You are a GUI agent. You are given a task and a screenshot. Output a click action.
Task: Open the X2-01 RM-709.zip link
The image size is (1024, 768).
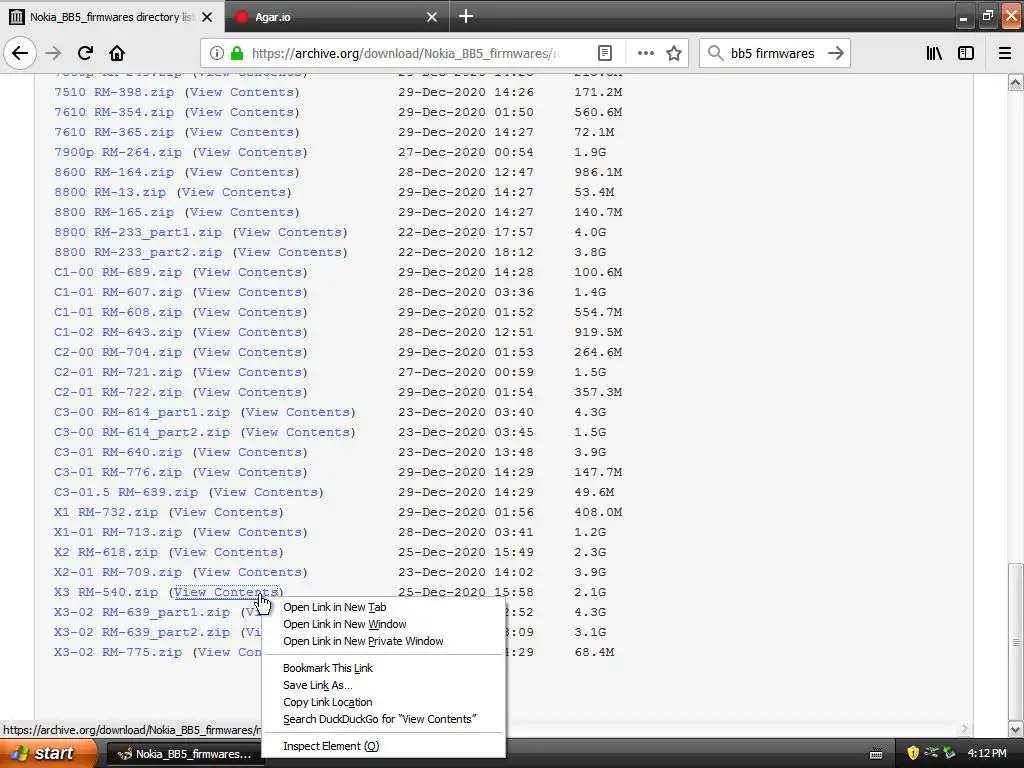coord(118,571)
